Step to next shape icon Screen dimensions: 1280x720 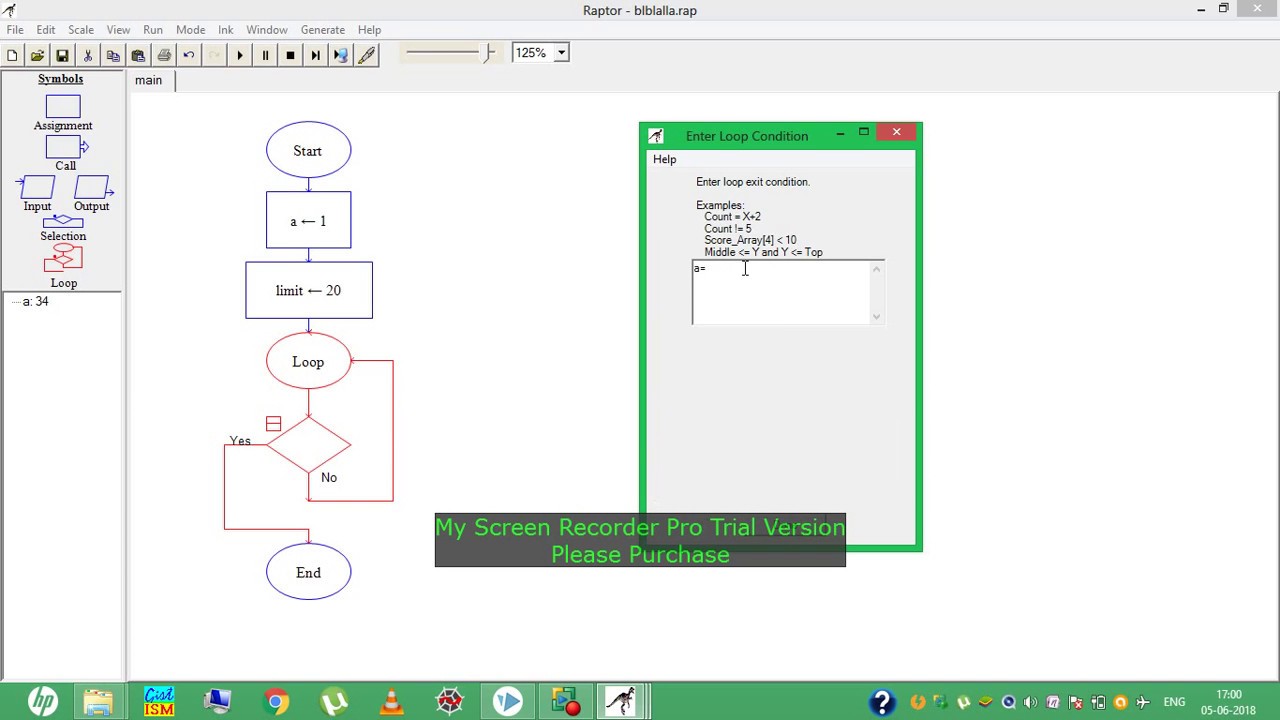[x=315, y=56]
